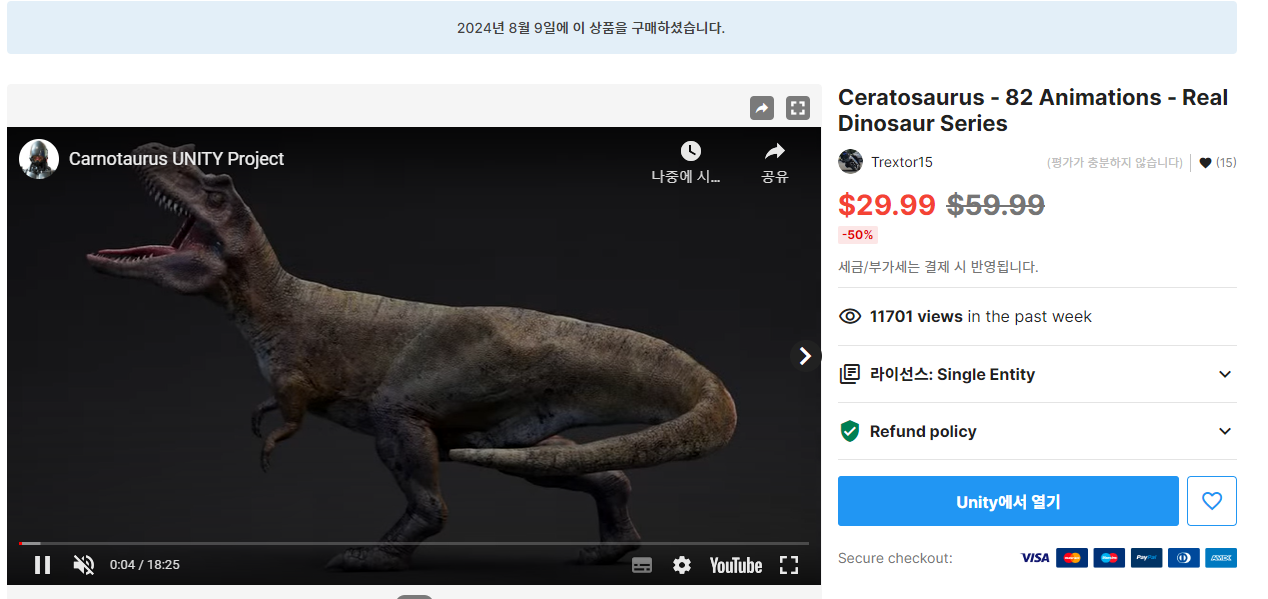Viewport: 1268px width, 599px height.
Task: Click the Diners Club payment icon
Action: pos(1184,558)
